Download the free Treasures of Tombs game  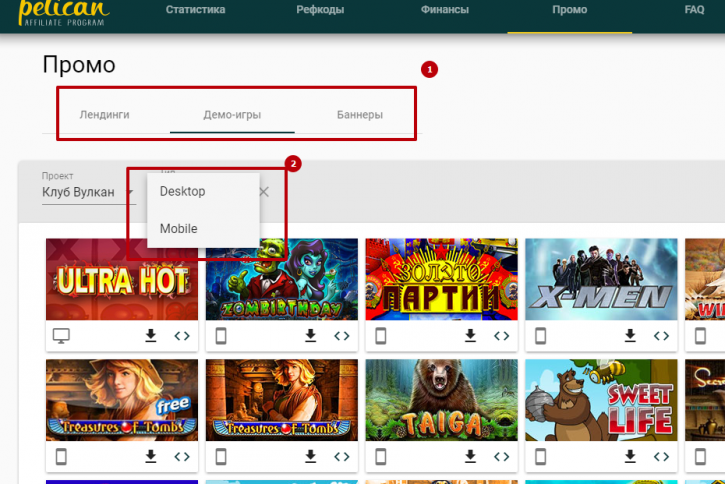(x=151, y=457)
